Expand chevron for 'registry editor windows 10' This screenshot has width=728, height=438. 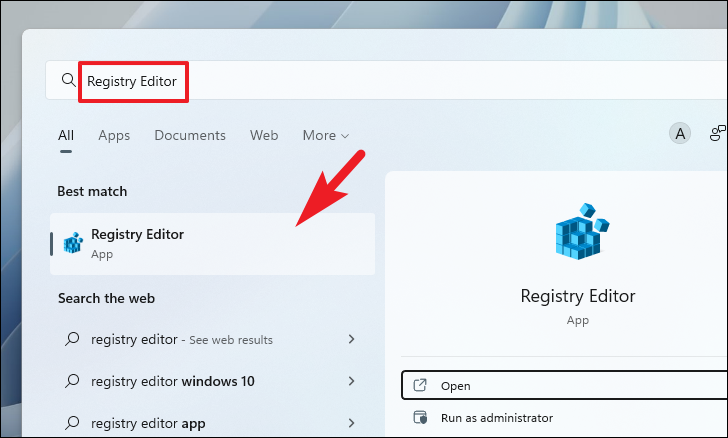[351, 381]
